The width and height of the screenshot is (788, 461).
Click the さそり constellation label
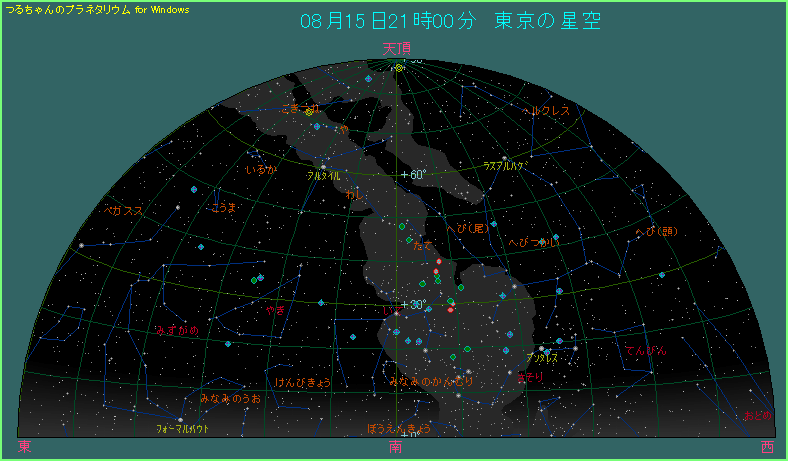[x=530, y=377]
